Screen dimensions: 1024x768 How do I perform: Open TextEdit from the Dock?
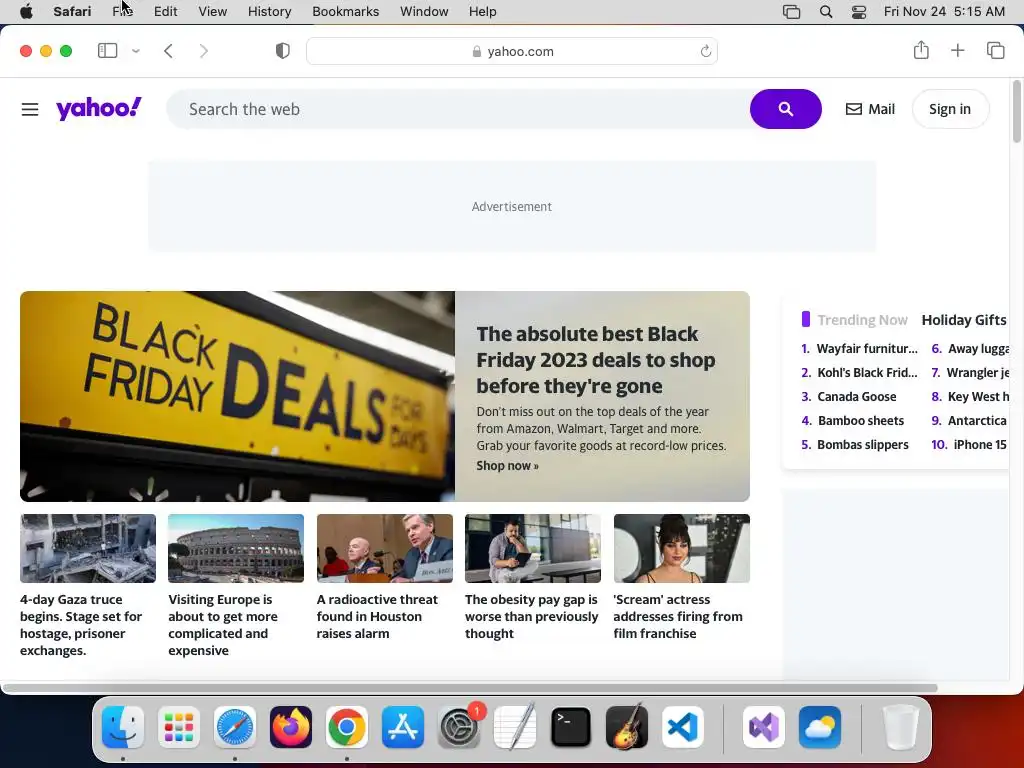pos(515,727)
